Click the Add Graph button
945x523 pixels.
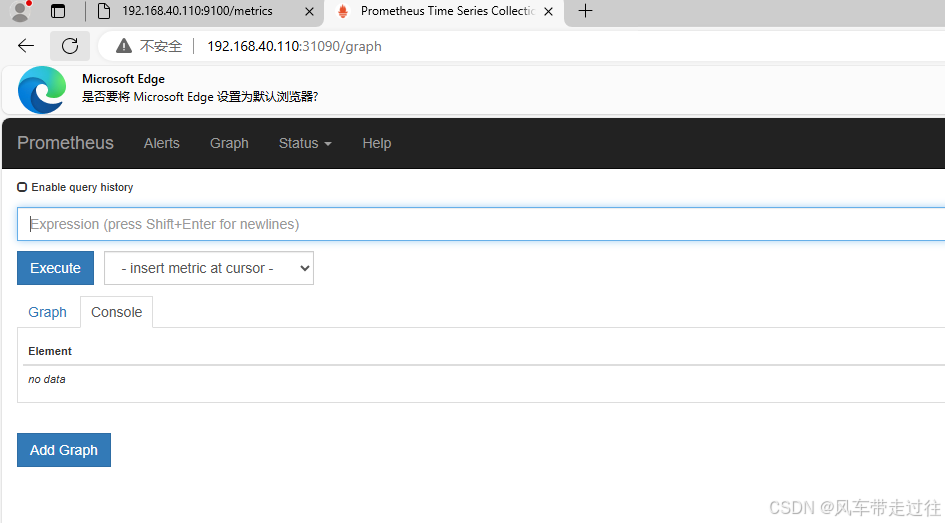pos(64,450)
